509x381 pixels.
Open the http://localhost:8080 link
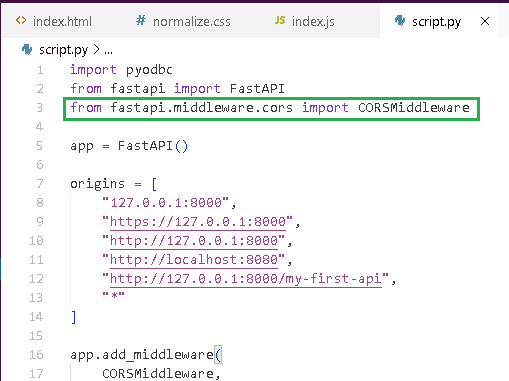pos(194,260)
